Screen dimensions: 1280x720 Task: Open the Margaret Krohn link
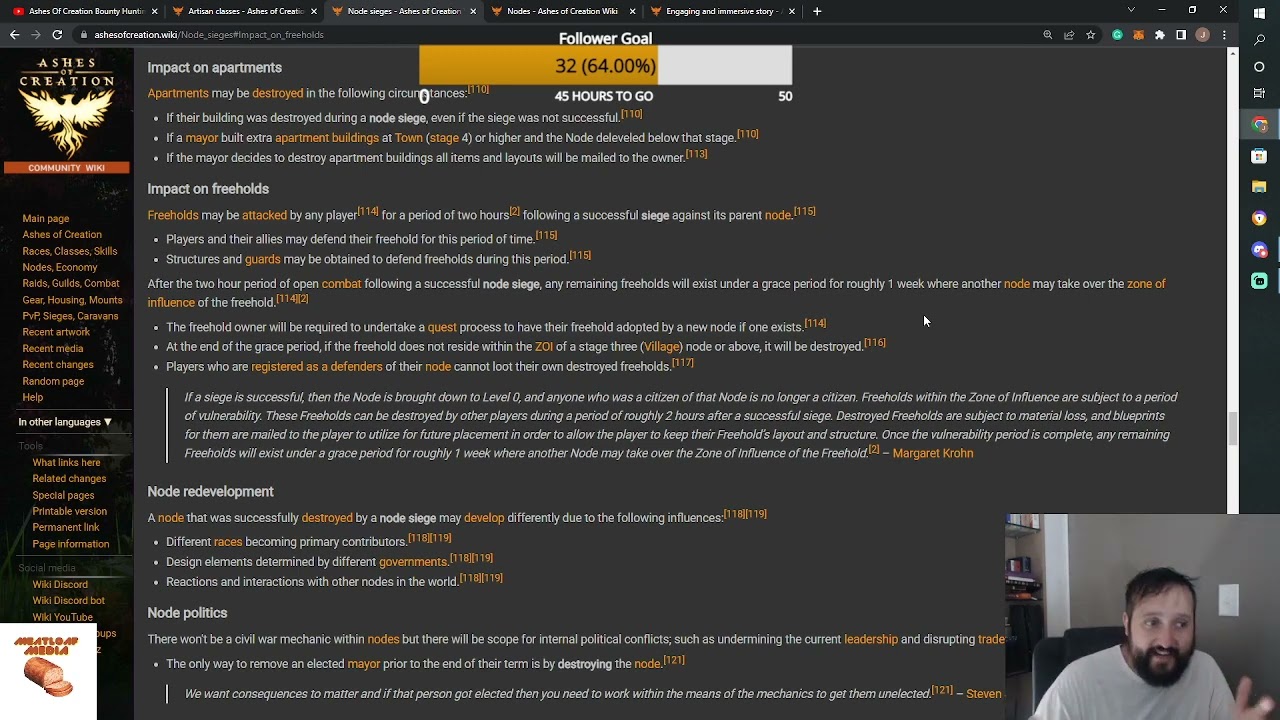933,453
